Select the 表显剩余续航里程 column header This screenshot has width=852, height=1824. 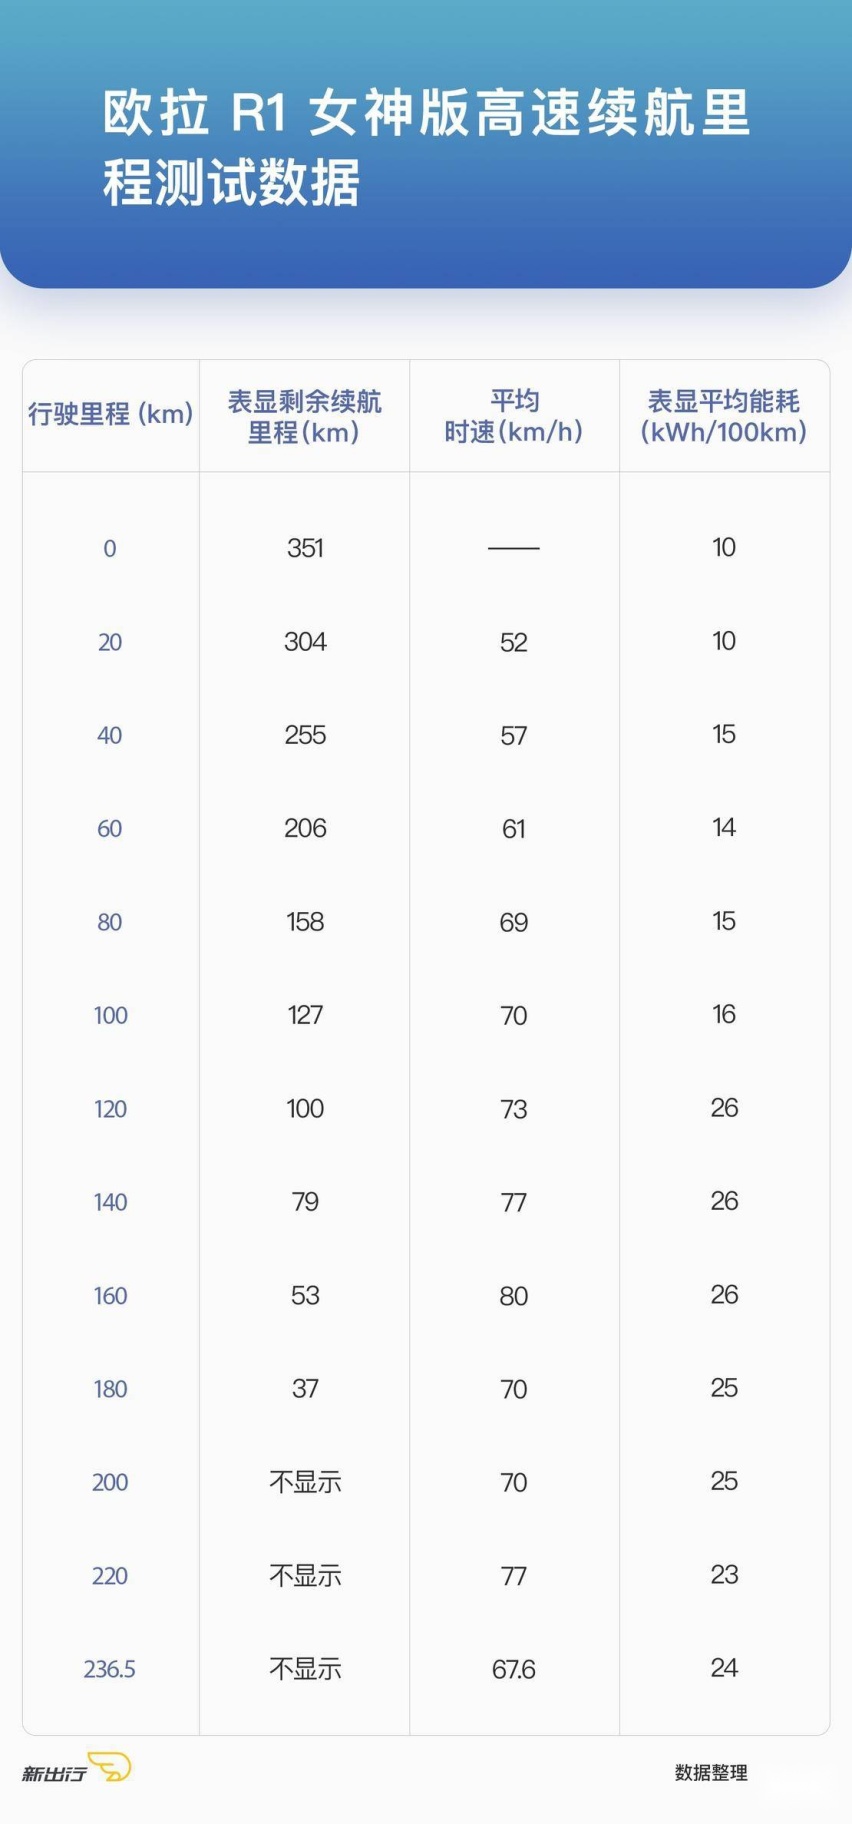coord(304,417)
